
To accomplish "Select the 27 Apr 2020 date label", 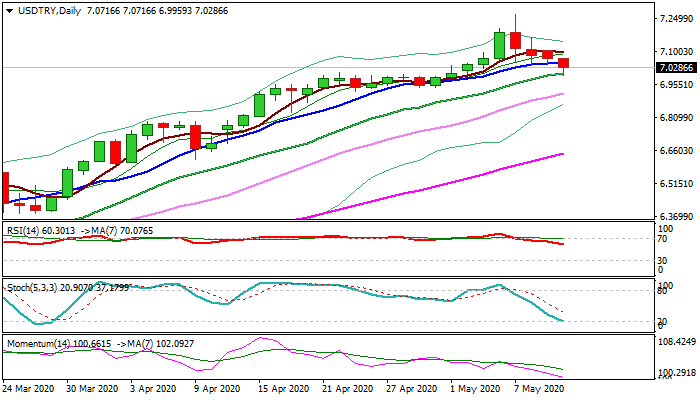I will (412, 389).
